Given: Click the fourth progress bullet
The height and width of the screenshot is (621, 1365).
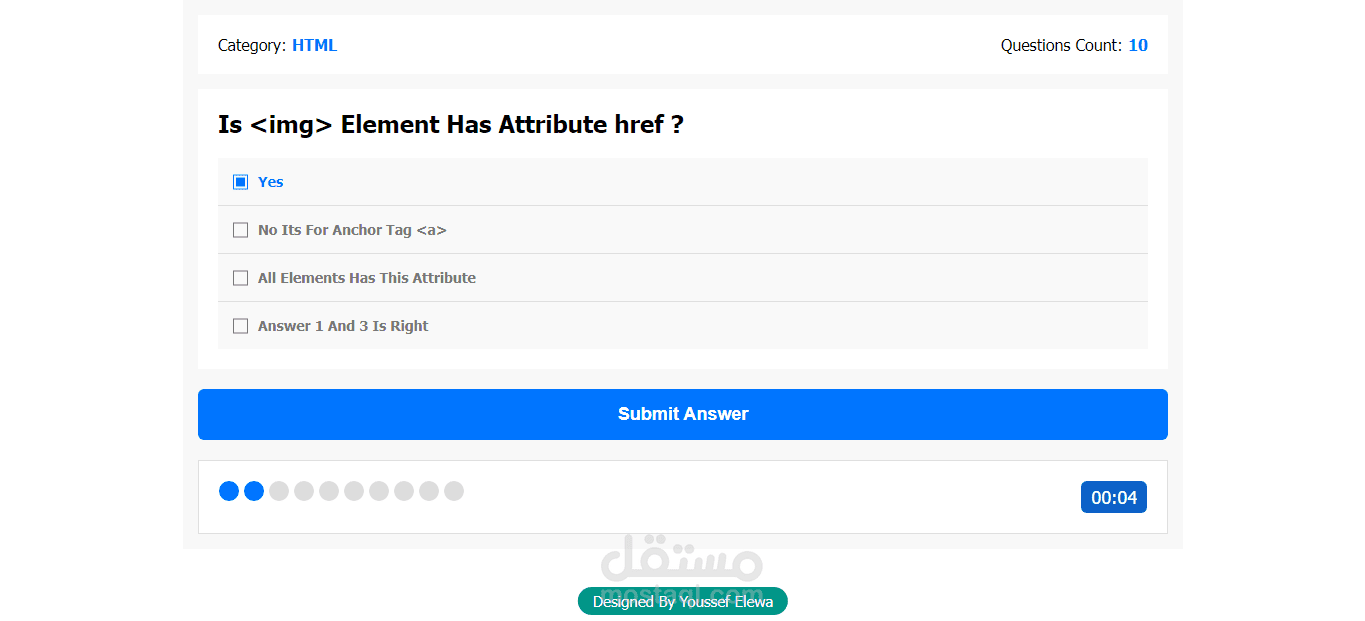Looking at the screenshot, I should click(304, 491).
